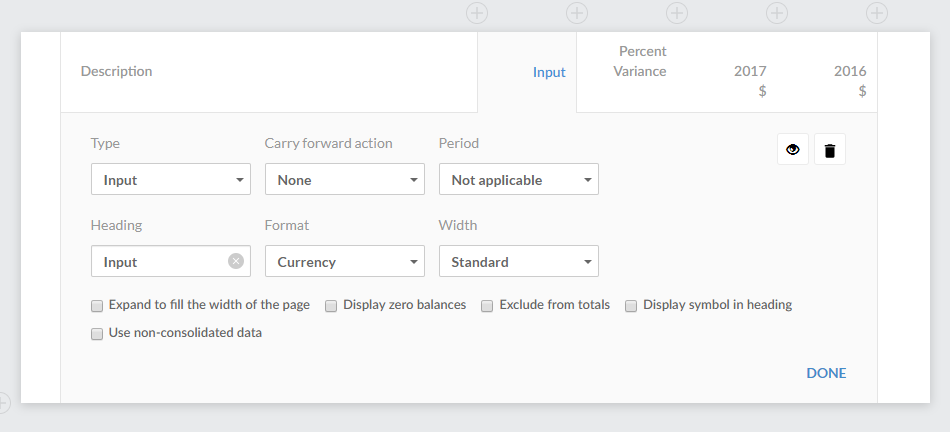
Task: Click plus icon above 2016 column
Action: [x=777, y=13]
